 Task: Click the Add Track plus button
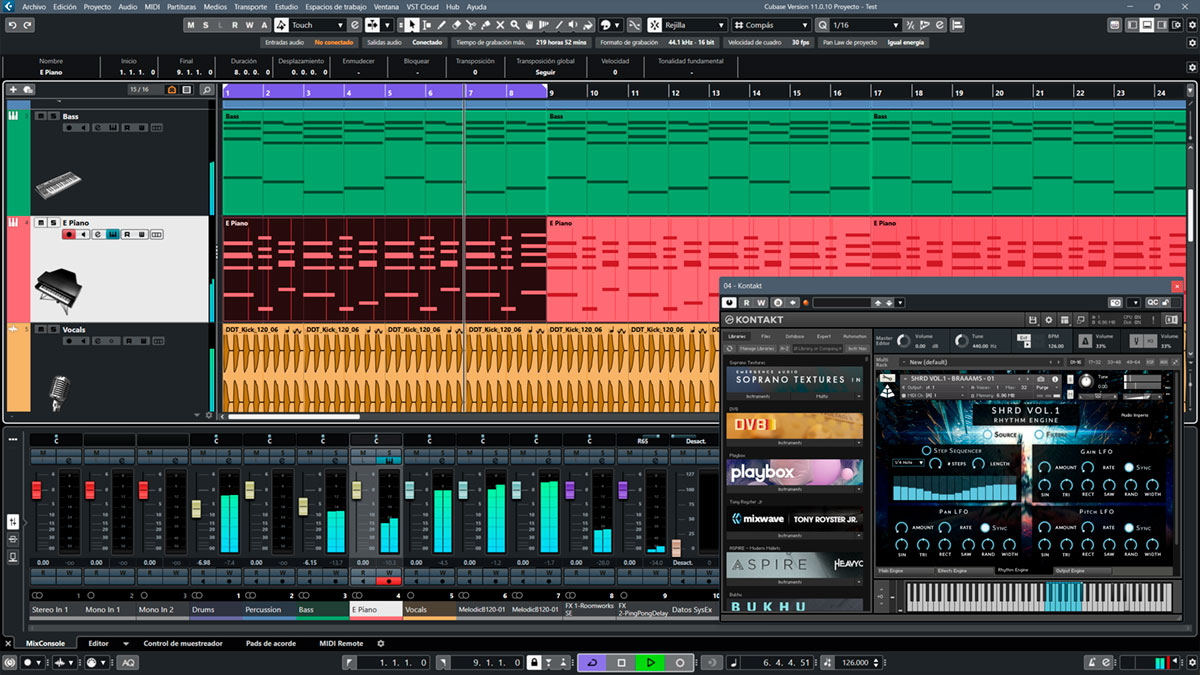click(14, 90)
